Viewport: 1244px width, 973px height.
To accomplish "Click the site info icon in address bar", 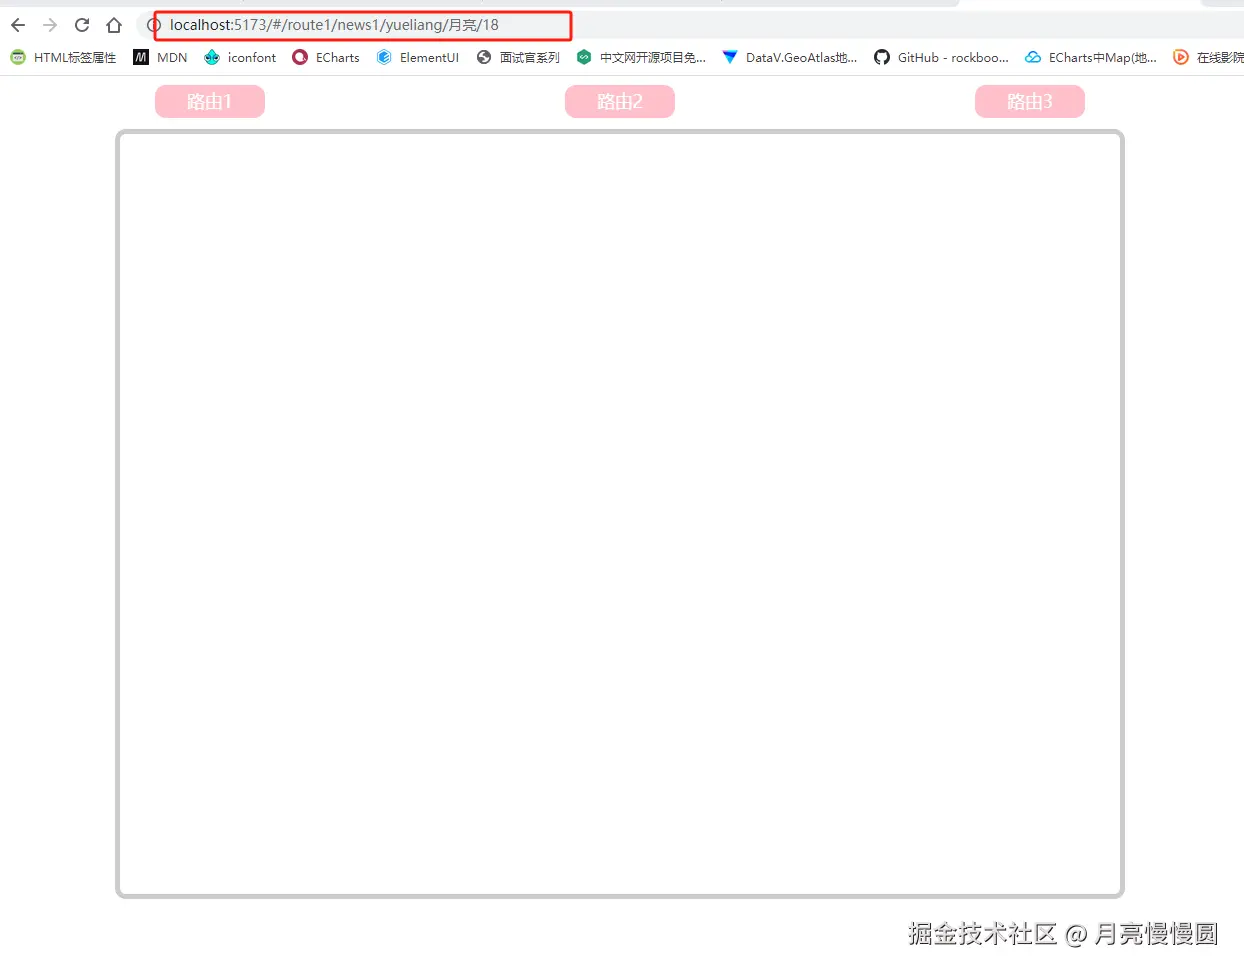I will pyautogui.click(x=154, y=25).
